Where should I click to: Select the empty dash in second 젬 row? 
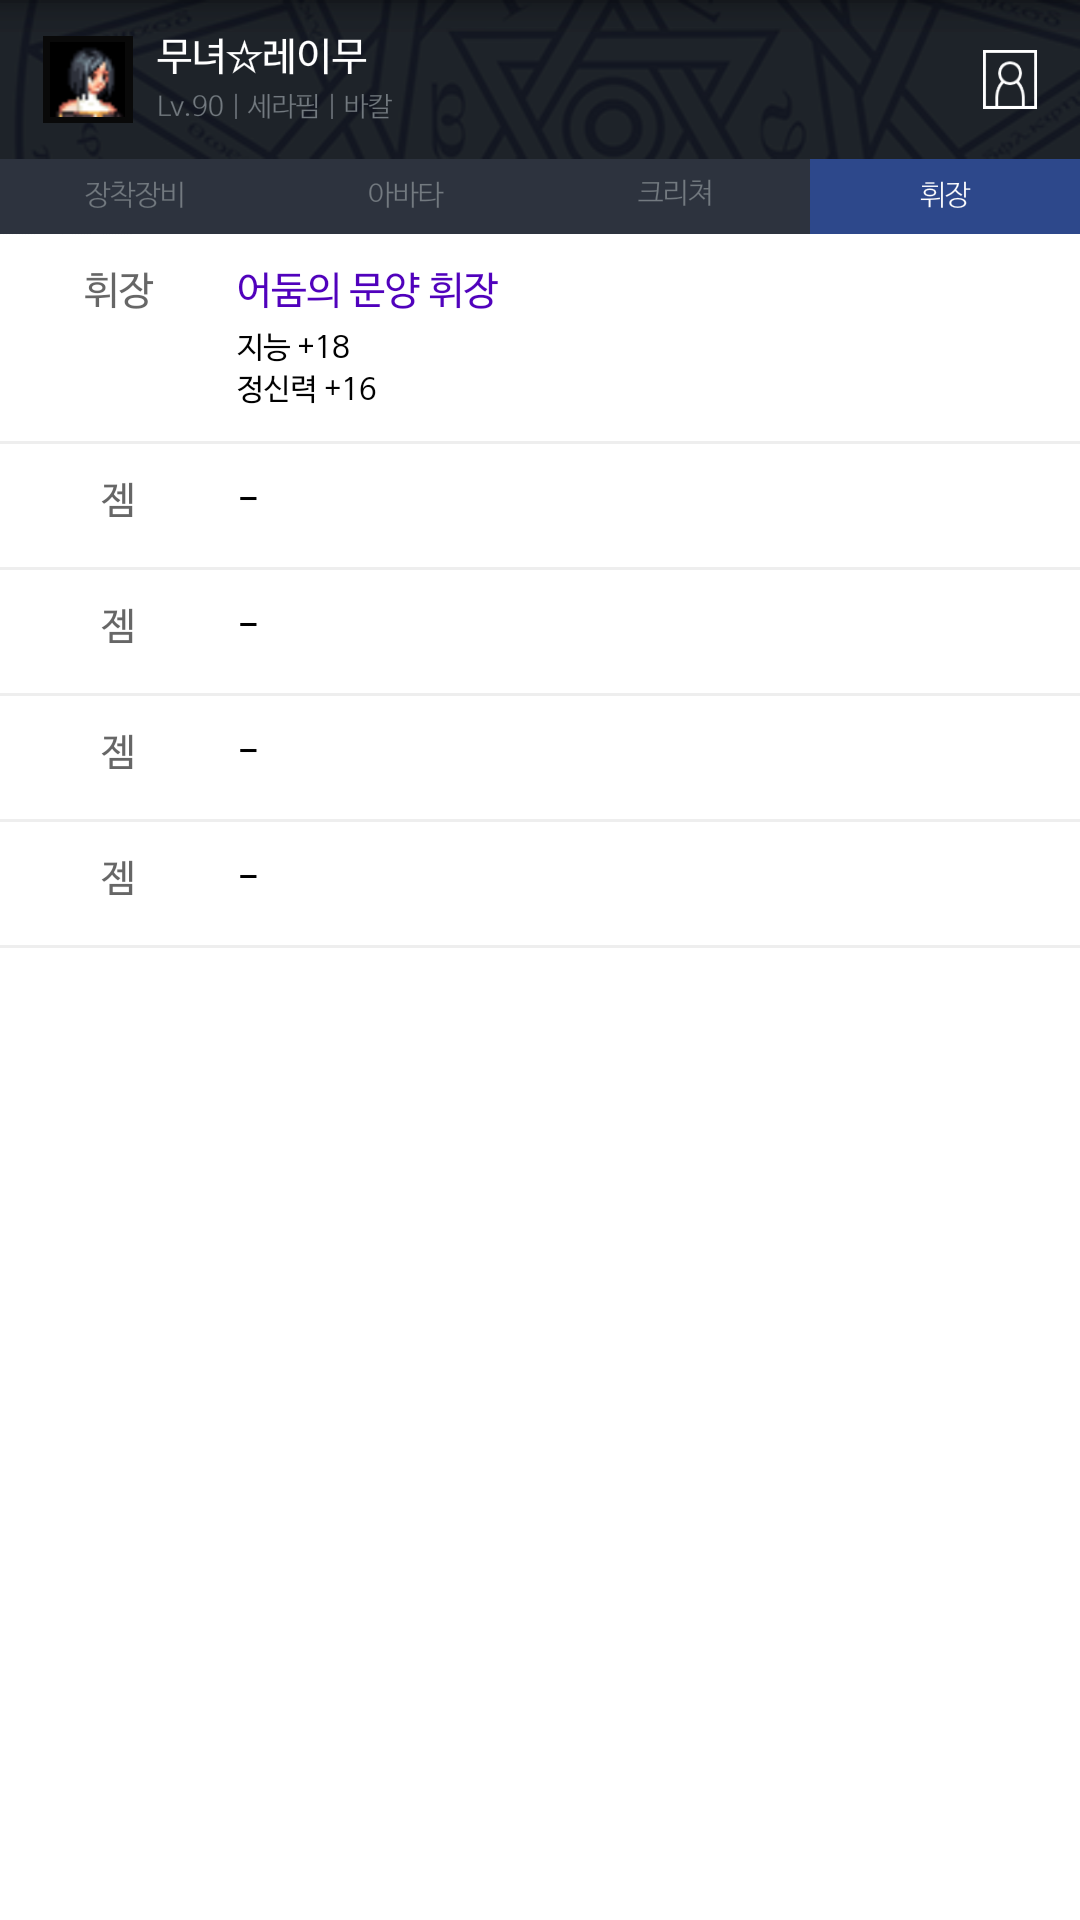click(x=249, y=624)
